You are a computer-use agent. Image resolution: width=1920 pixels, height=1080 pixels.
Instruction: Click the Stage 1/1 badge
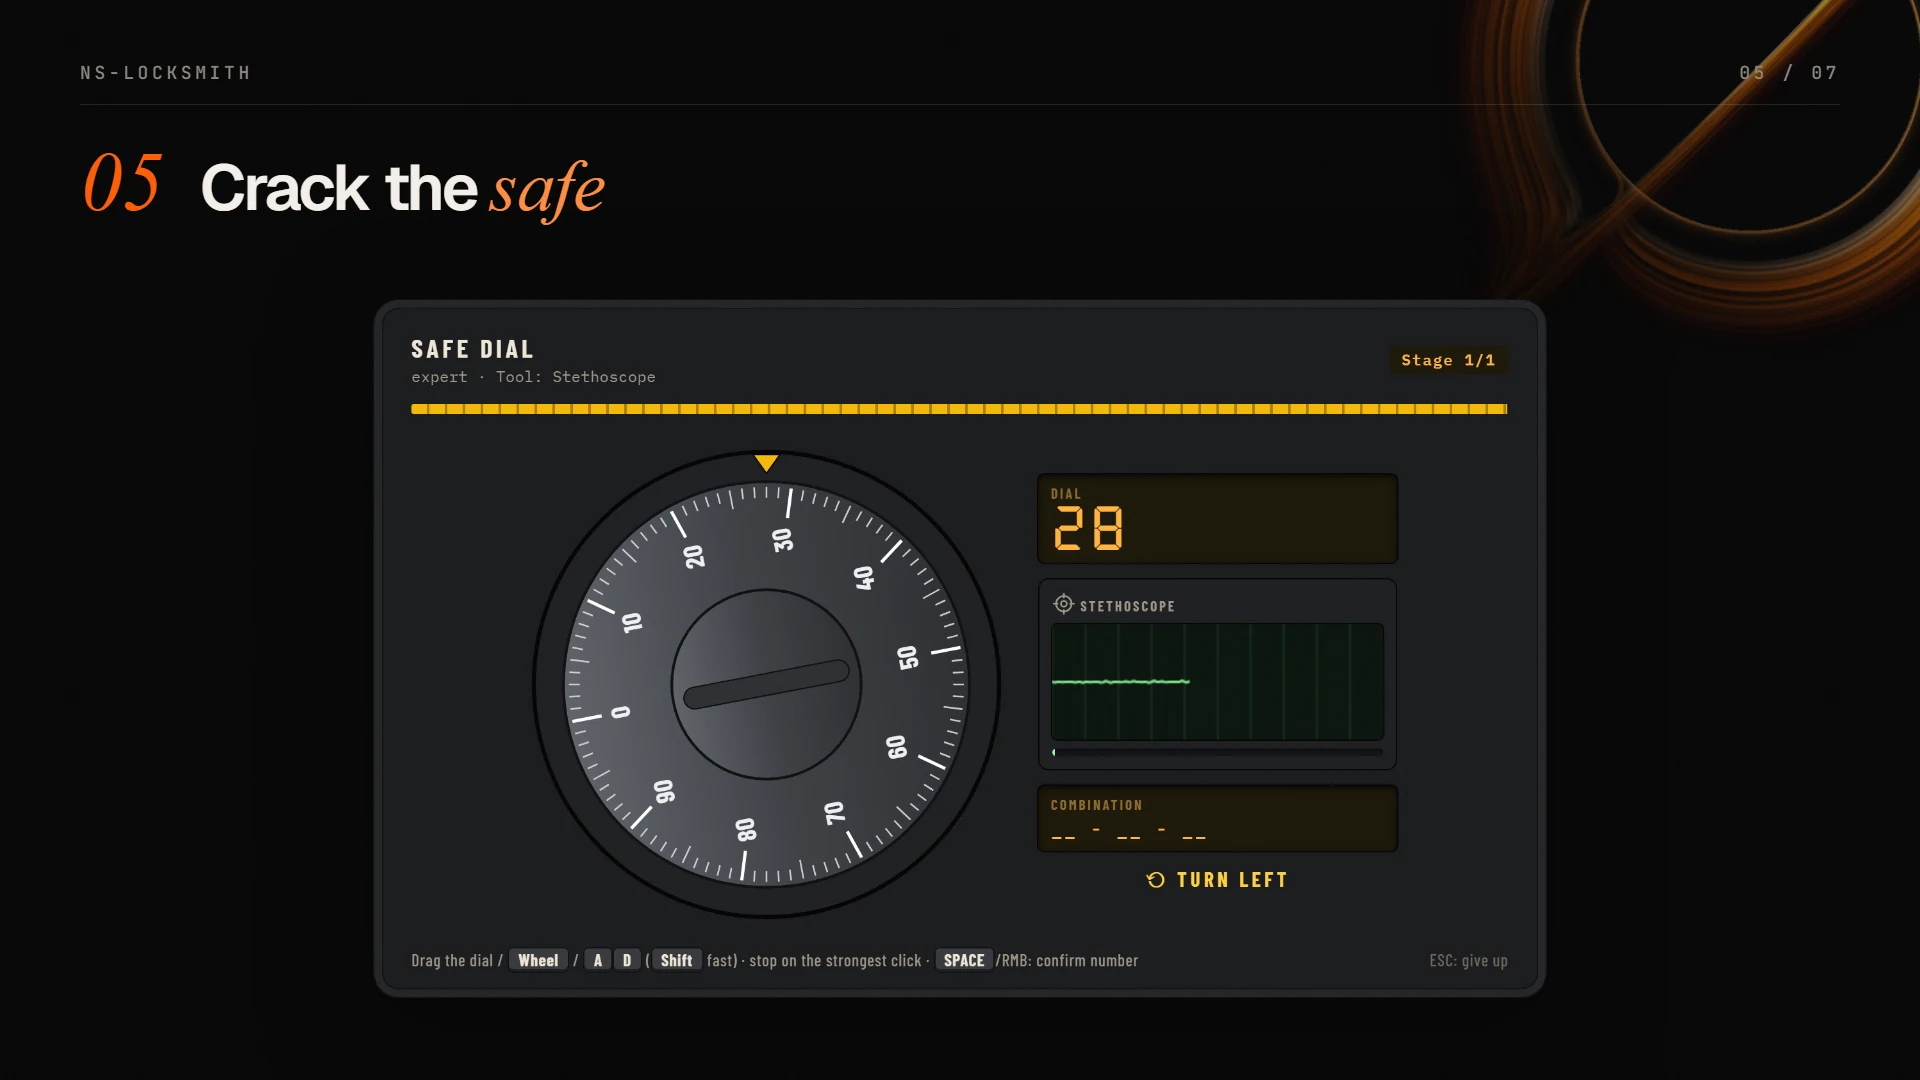[x=1448, y=360]
